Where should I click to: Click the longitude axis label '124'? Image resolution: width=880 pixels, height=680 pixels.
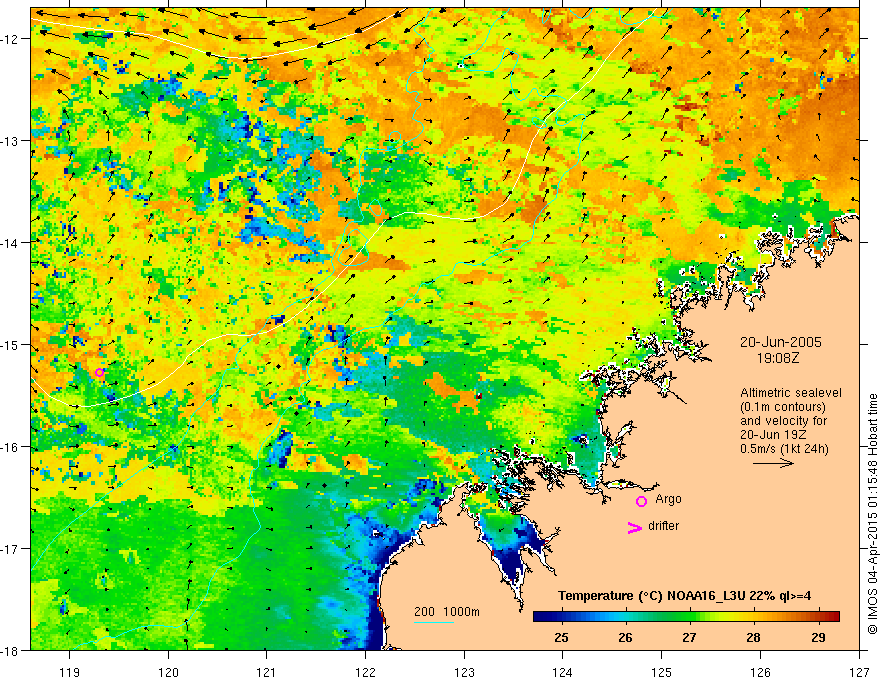(x=563, y=672)
